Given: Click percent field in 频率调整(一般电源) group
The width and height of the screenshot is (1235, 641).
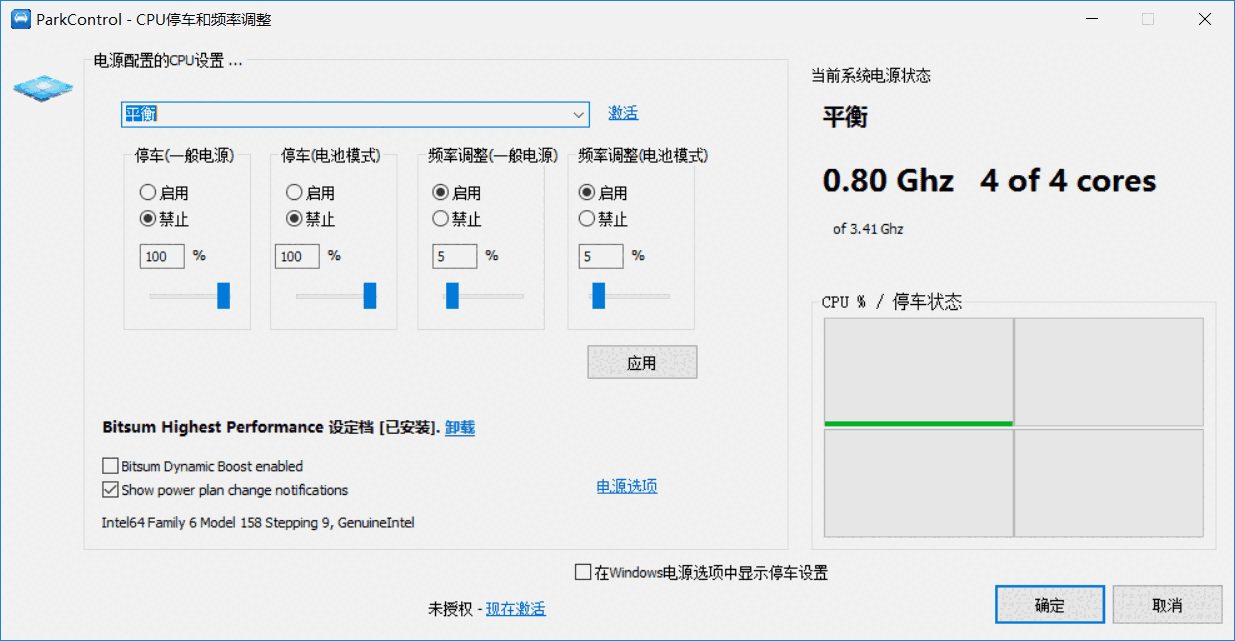Looking at the screenshot, I should coord(455,257).
